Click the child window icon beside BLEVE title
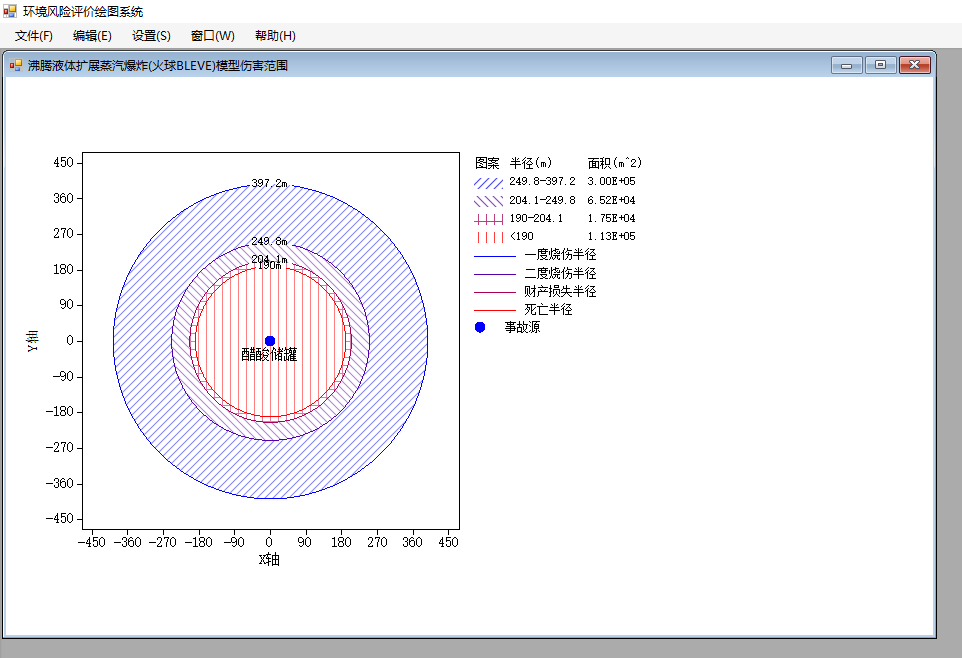 pyautogui.click(x=16, y=65)
